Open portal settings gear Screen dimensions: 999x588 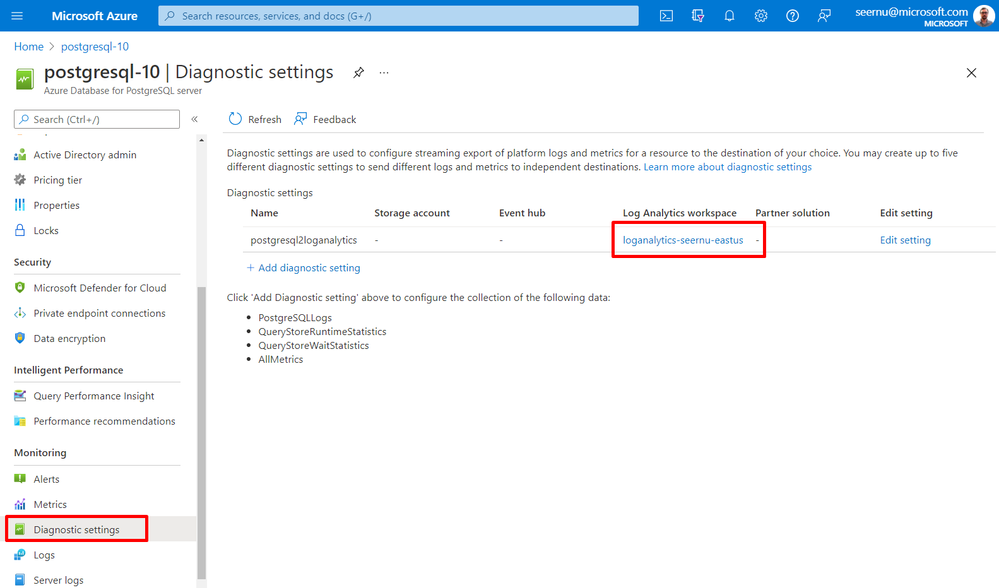pos(761,16)
